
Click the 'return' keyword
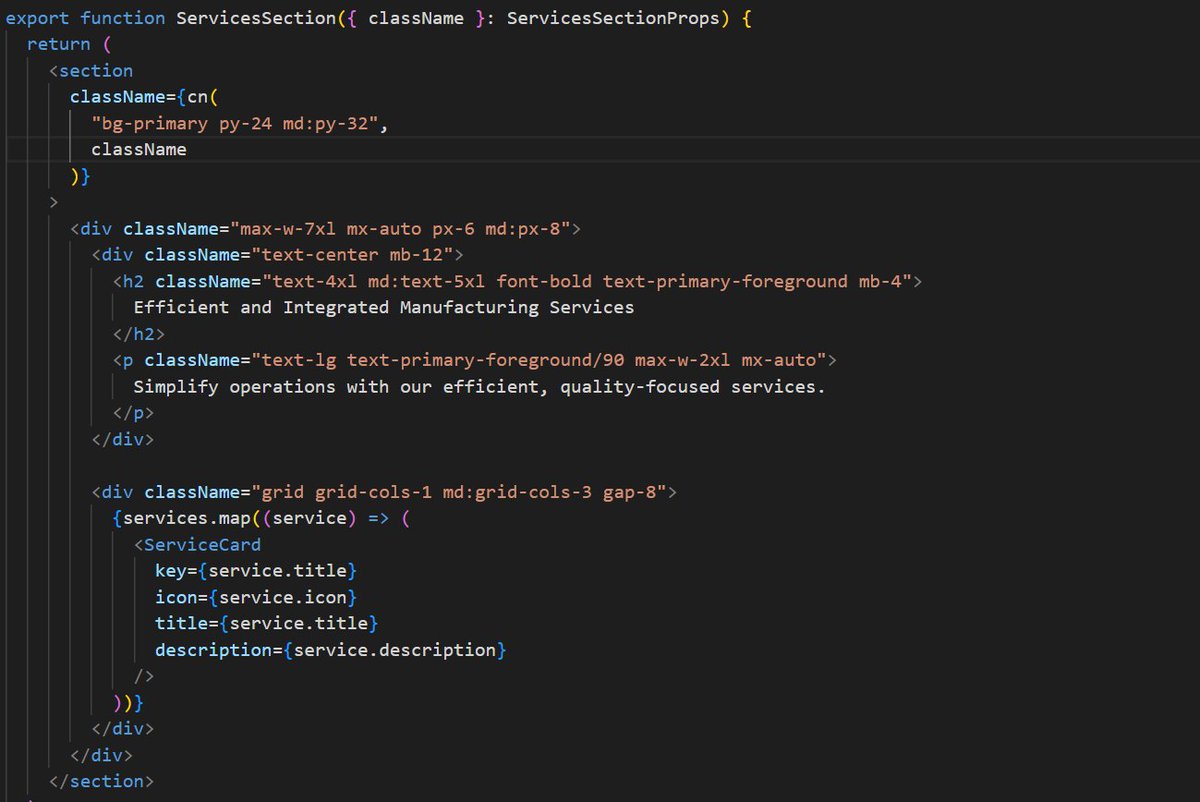[59, 44]
